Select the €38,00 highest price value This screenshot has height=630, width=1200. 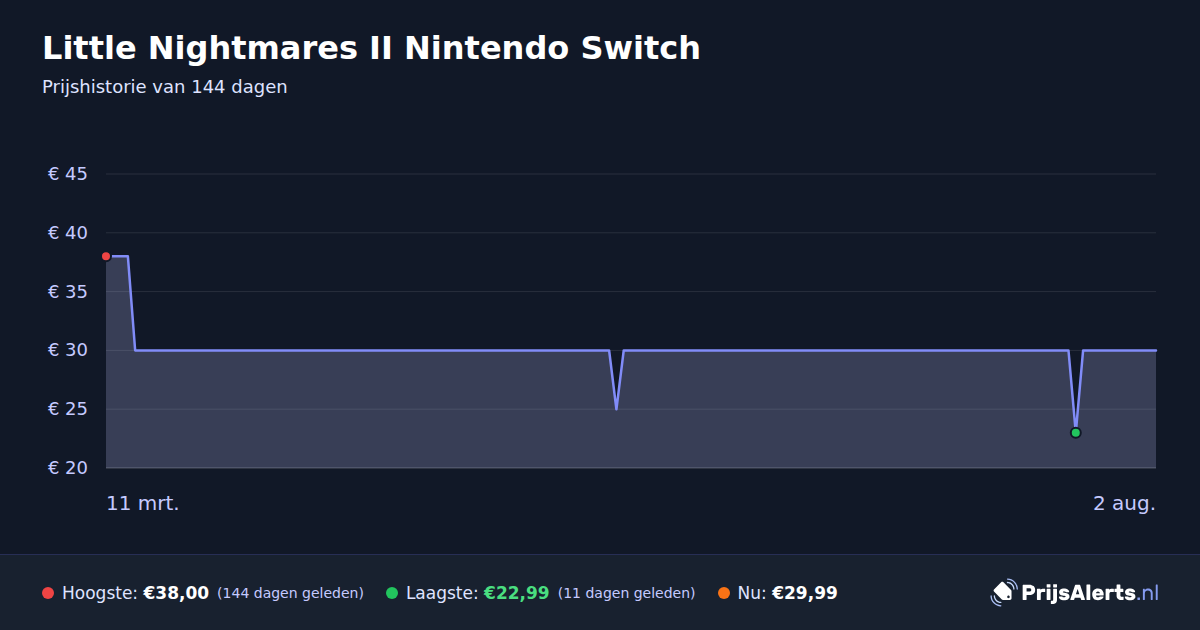coord(176,593)
